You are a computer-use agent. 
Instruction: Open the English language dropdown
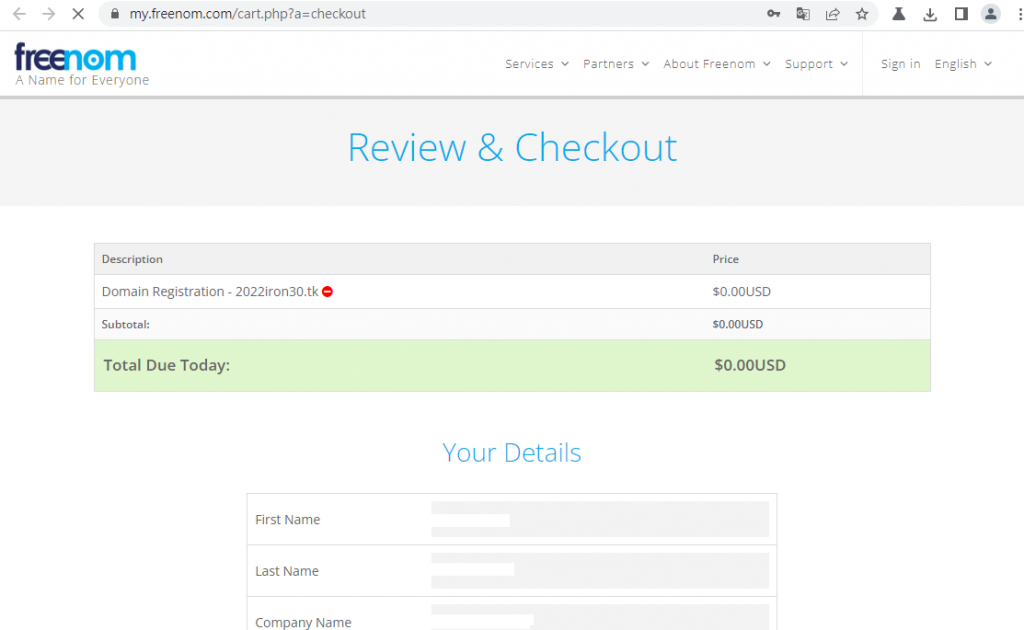tap(963, 64)
